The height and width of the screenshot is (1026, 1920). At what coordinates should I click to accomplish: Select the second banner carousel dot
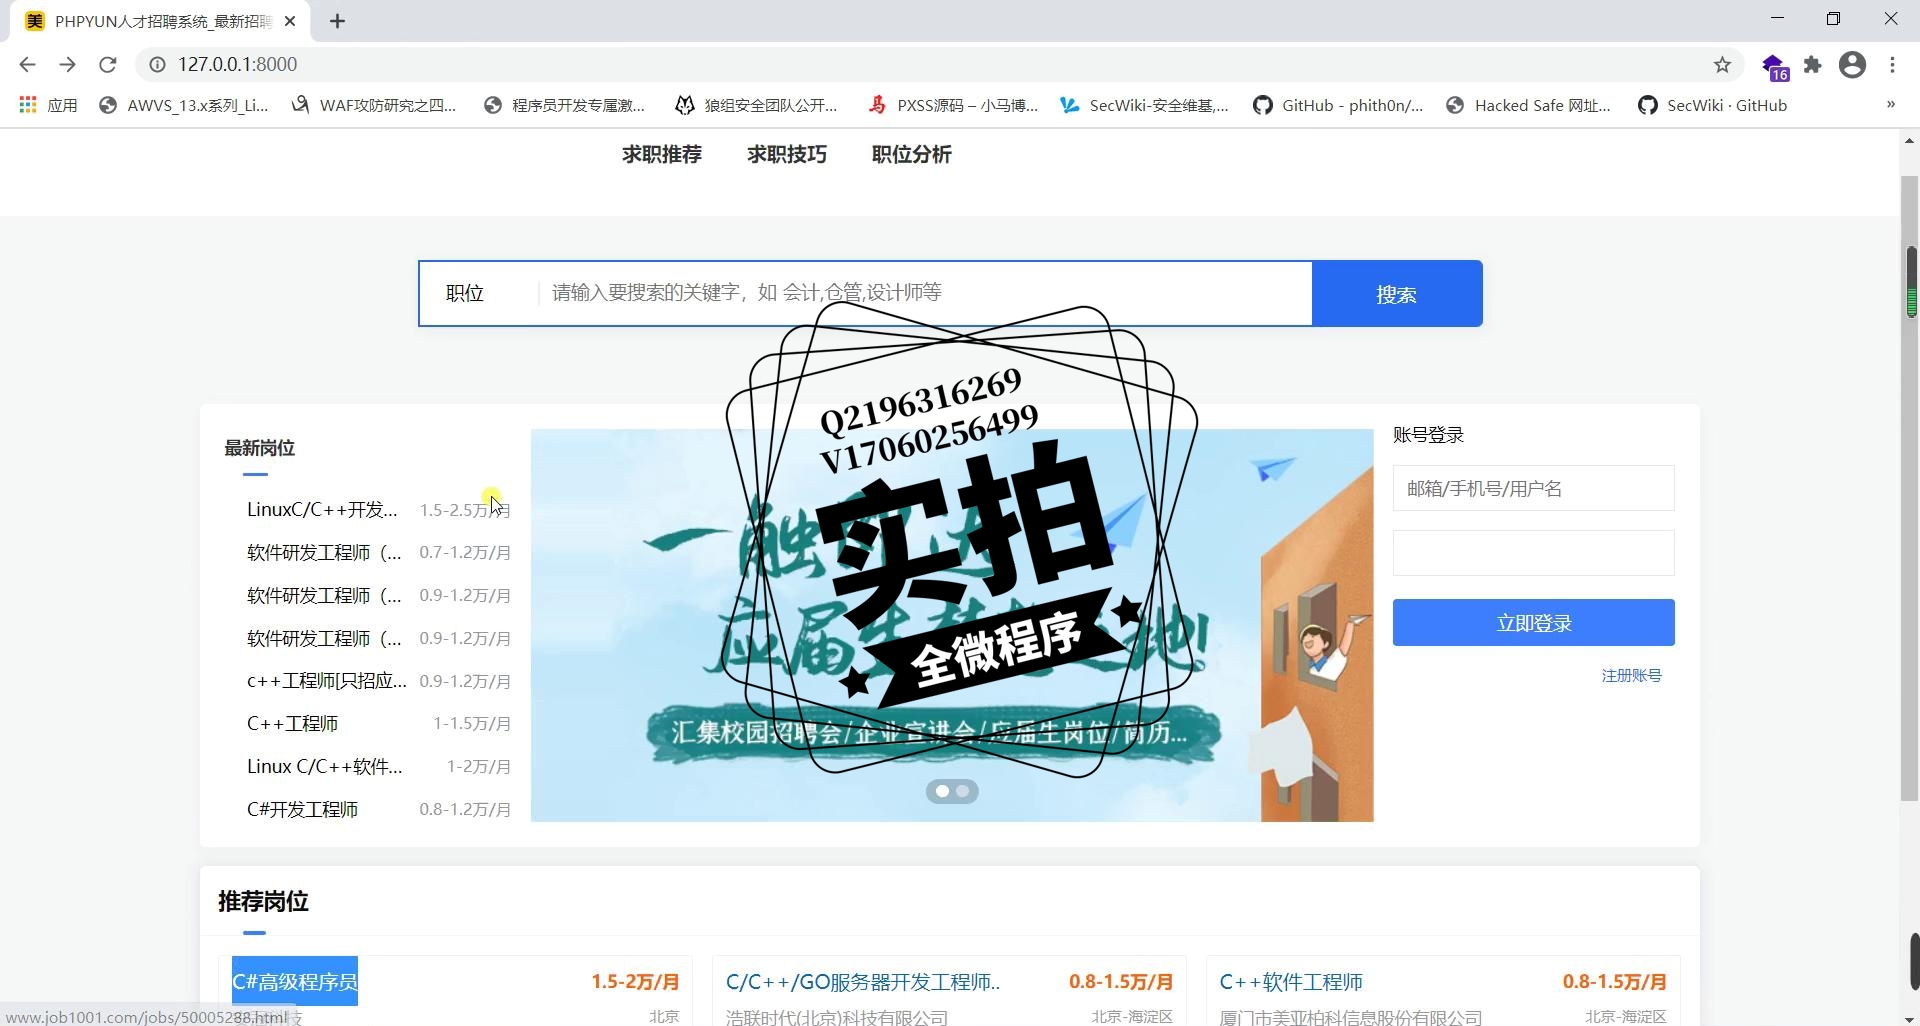pyautogui.click(x=962, y=791)
